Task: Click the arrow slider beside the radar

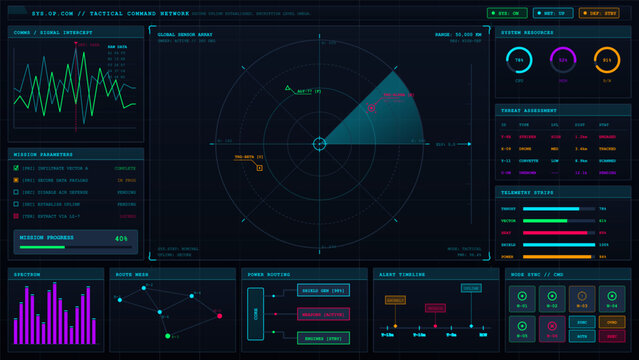Action: [x=469, y=144]
